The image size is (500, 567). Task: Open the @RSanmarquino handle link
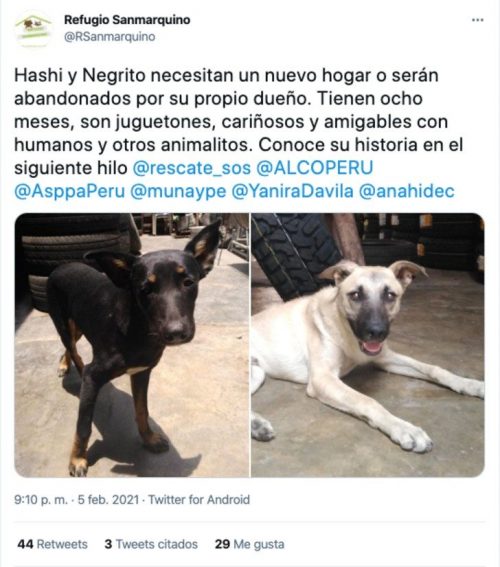coord(110,37)
